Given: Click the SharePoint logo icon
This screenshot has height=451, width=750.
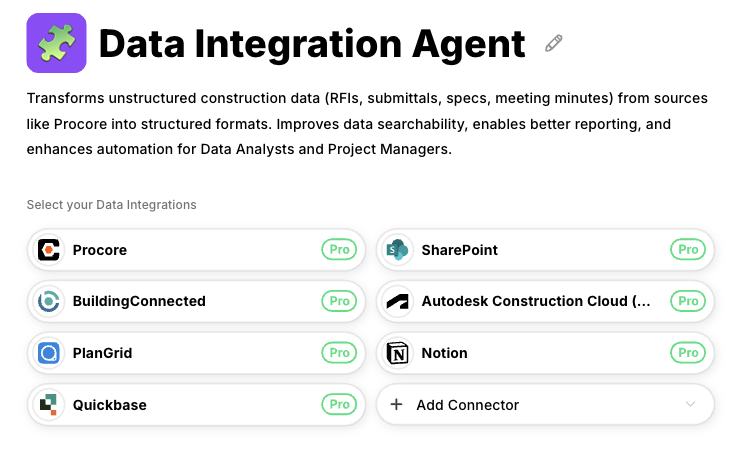Looking at the screenshot, I should click(398, 250).
